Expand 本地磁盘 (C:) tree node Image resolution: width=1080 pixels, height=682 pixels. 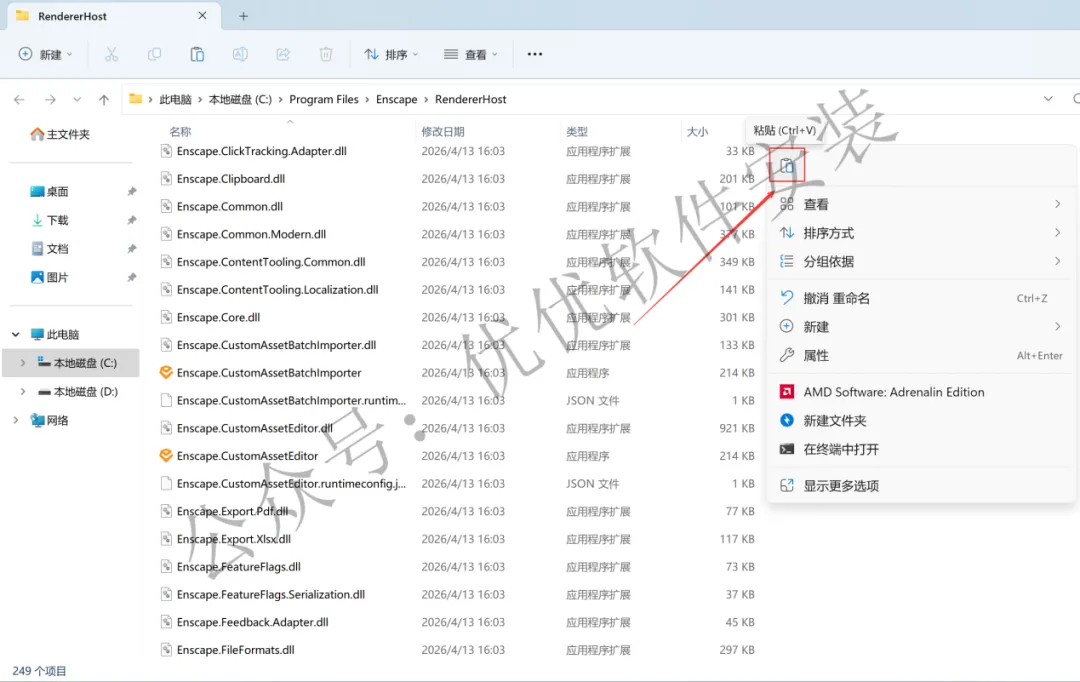(23, 363)
